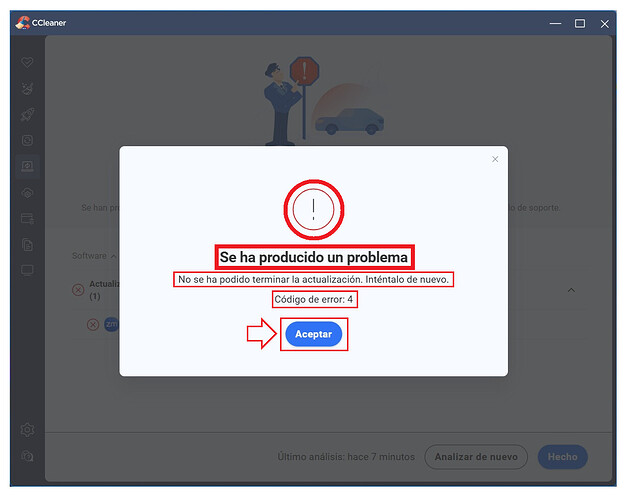Select the highlighted Software Updater laptop icon
The image size is (630, 500).
tap(27, 166)
